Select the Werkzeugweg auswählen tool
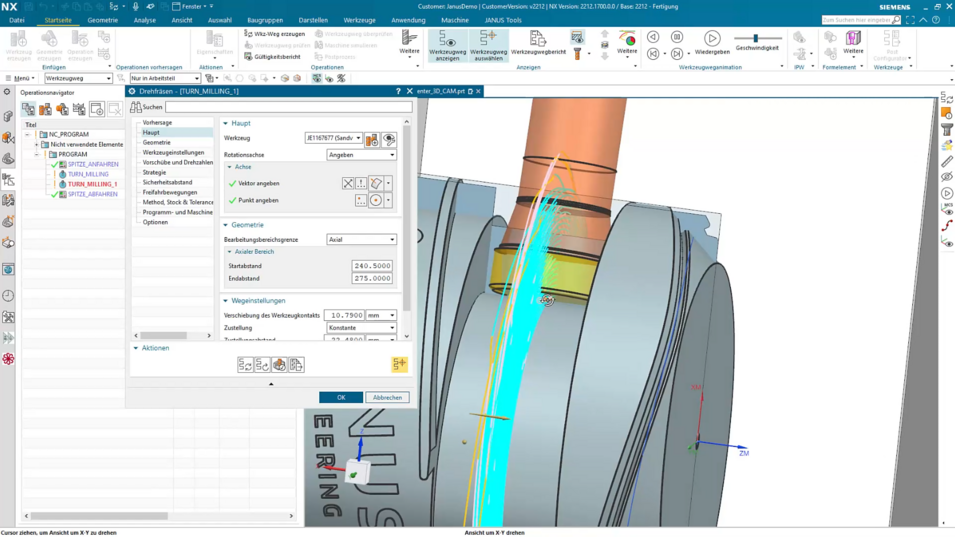The height and width of the screenshot is (537, 955). click(x=488, y=45)
